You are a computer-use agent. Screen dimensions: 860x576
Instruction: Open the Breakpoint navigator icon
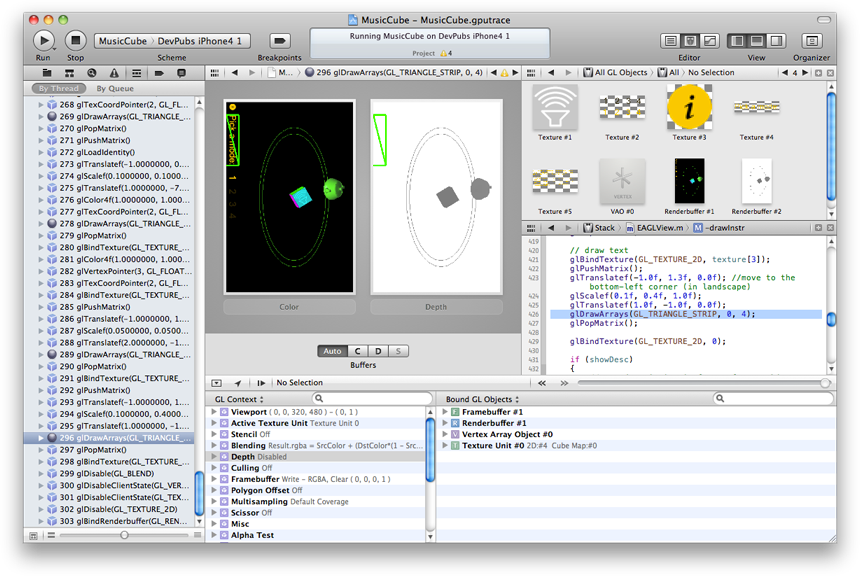(x=159, y=74)
